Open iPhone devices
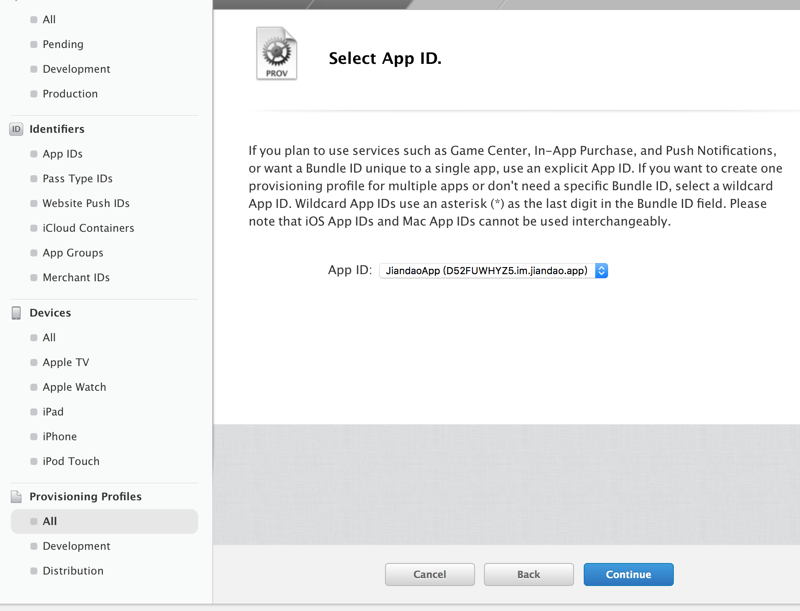 click(59, 437)
